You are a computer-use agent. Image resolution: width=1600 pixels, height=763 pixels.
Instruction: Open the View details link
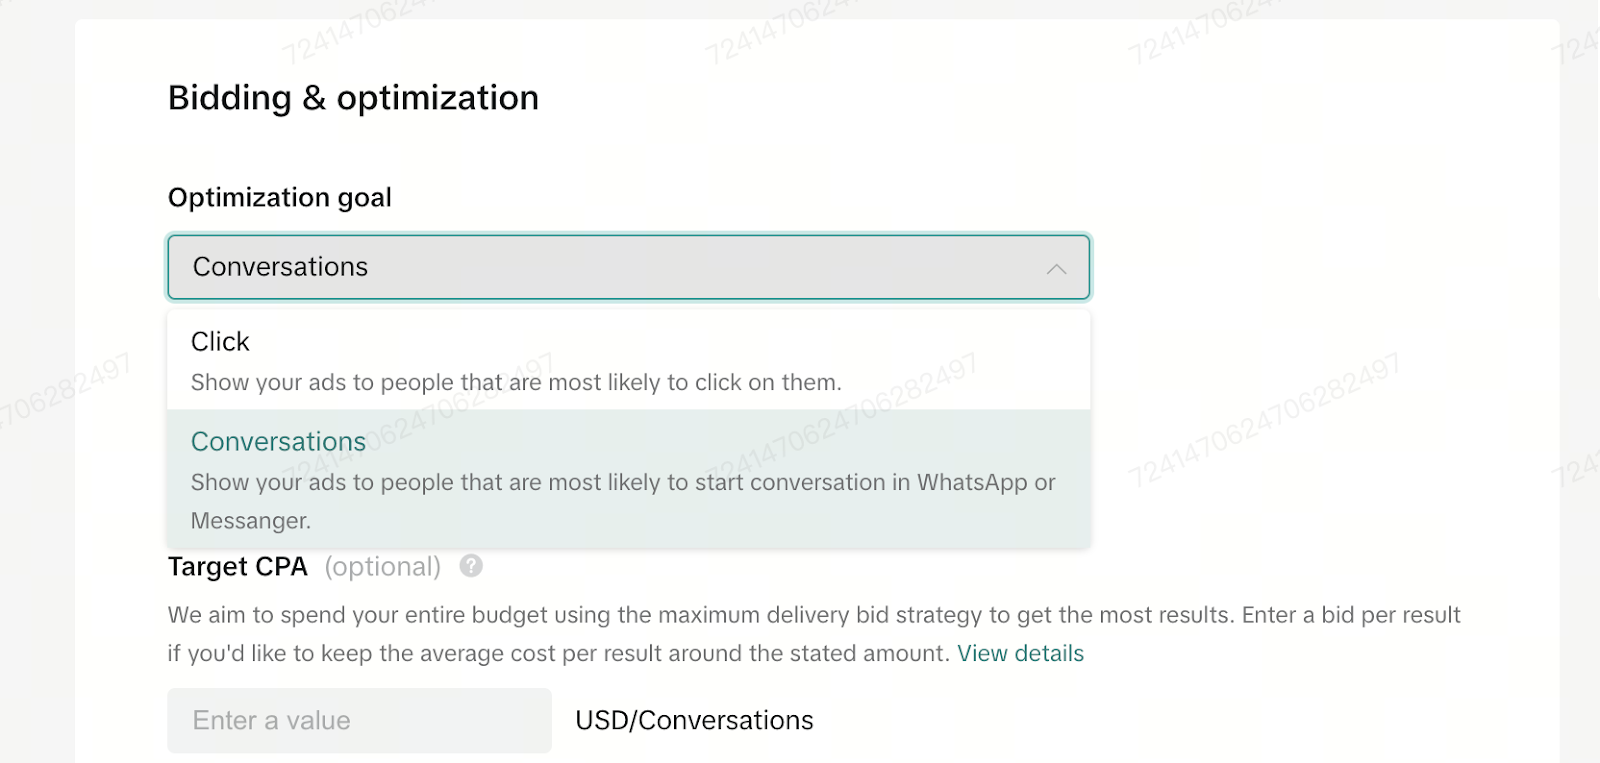tap(1020, 653)
